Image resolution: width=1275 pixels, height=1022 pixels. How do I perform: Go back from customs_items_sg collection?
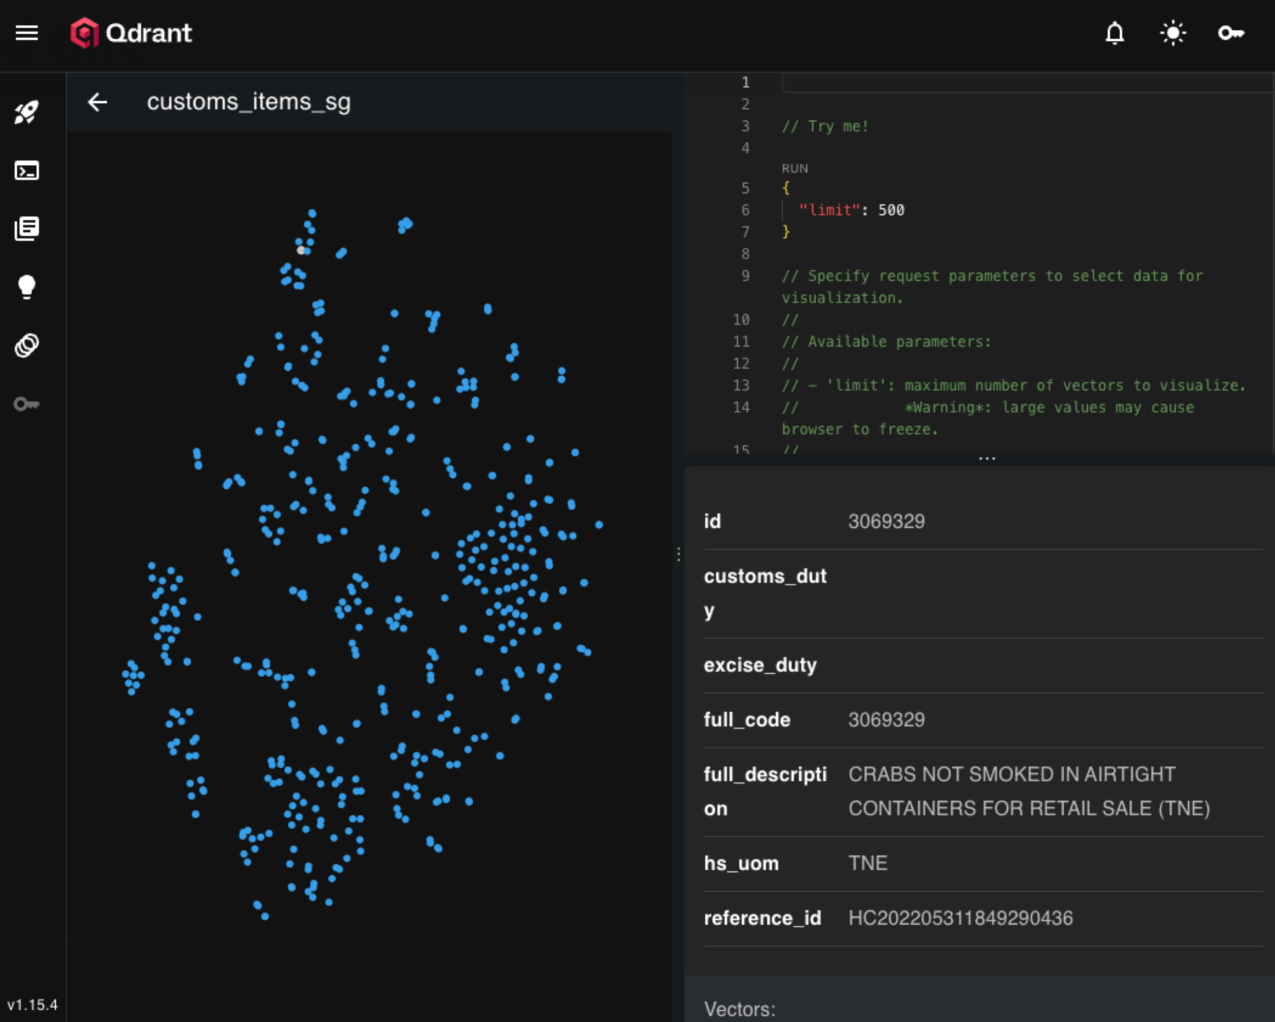tap(97, 102)
